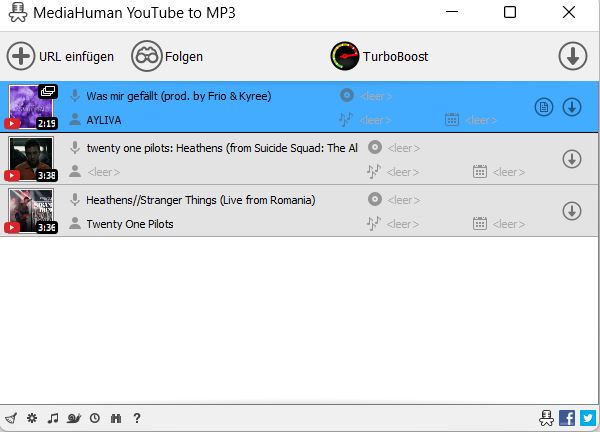This screenshot has height=432, width=600.
Task: Open settings gear in bottom bar
Action: point(32,418)
